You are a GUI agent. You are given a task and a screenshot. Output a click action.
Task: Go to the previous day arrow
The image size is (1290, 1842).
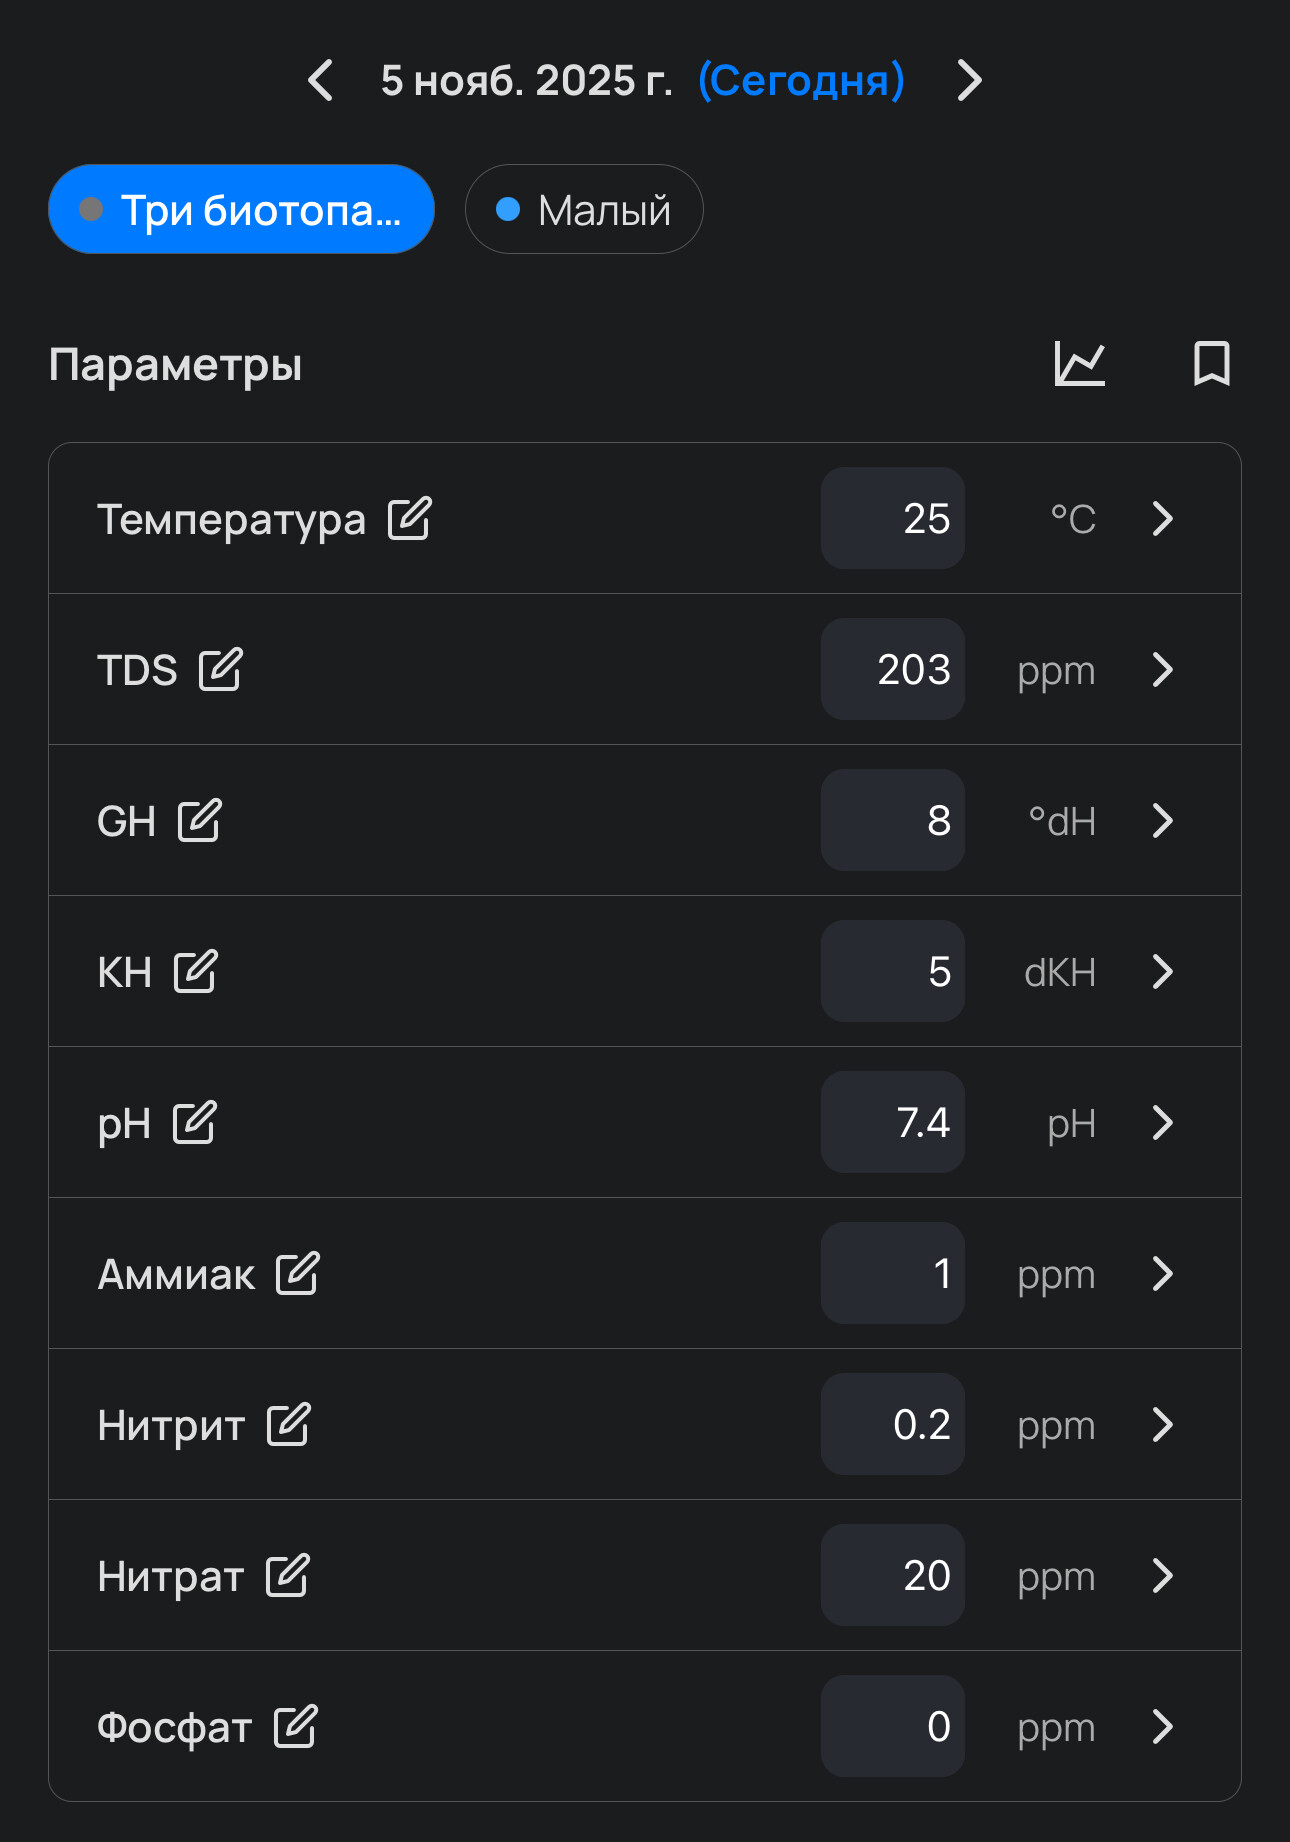tap(321, 80)
